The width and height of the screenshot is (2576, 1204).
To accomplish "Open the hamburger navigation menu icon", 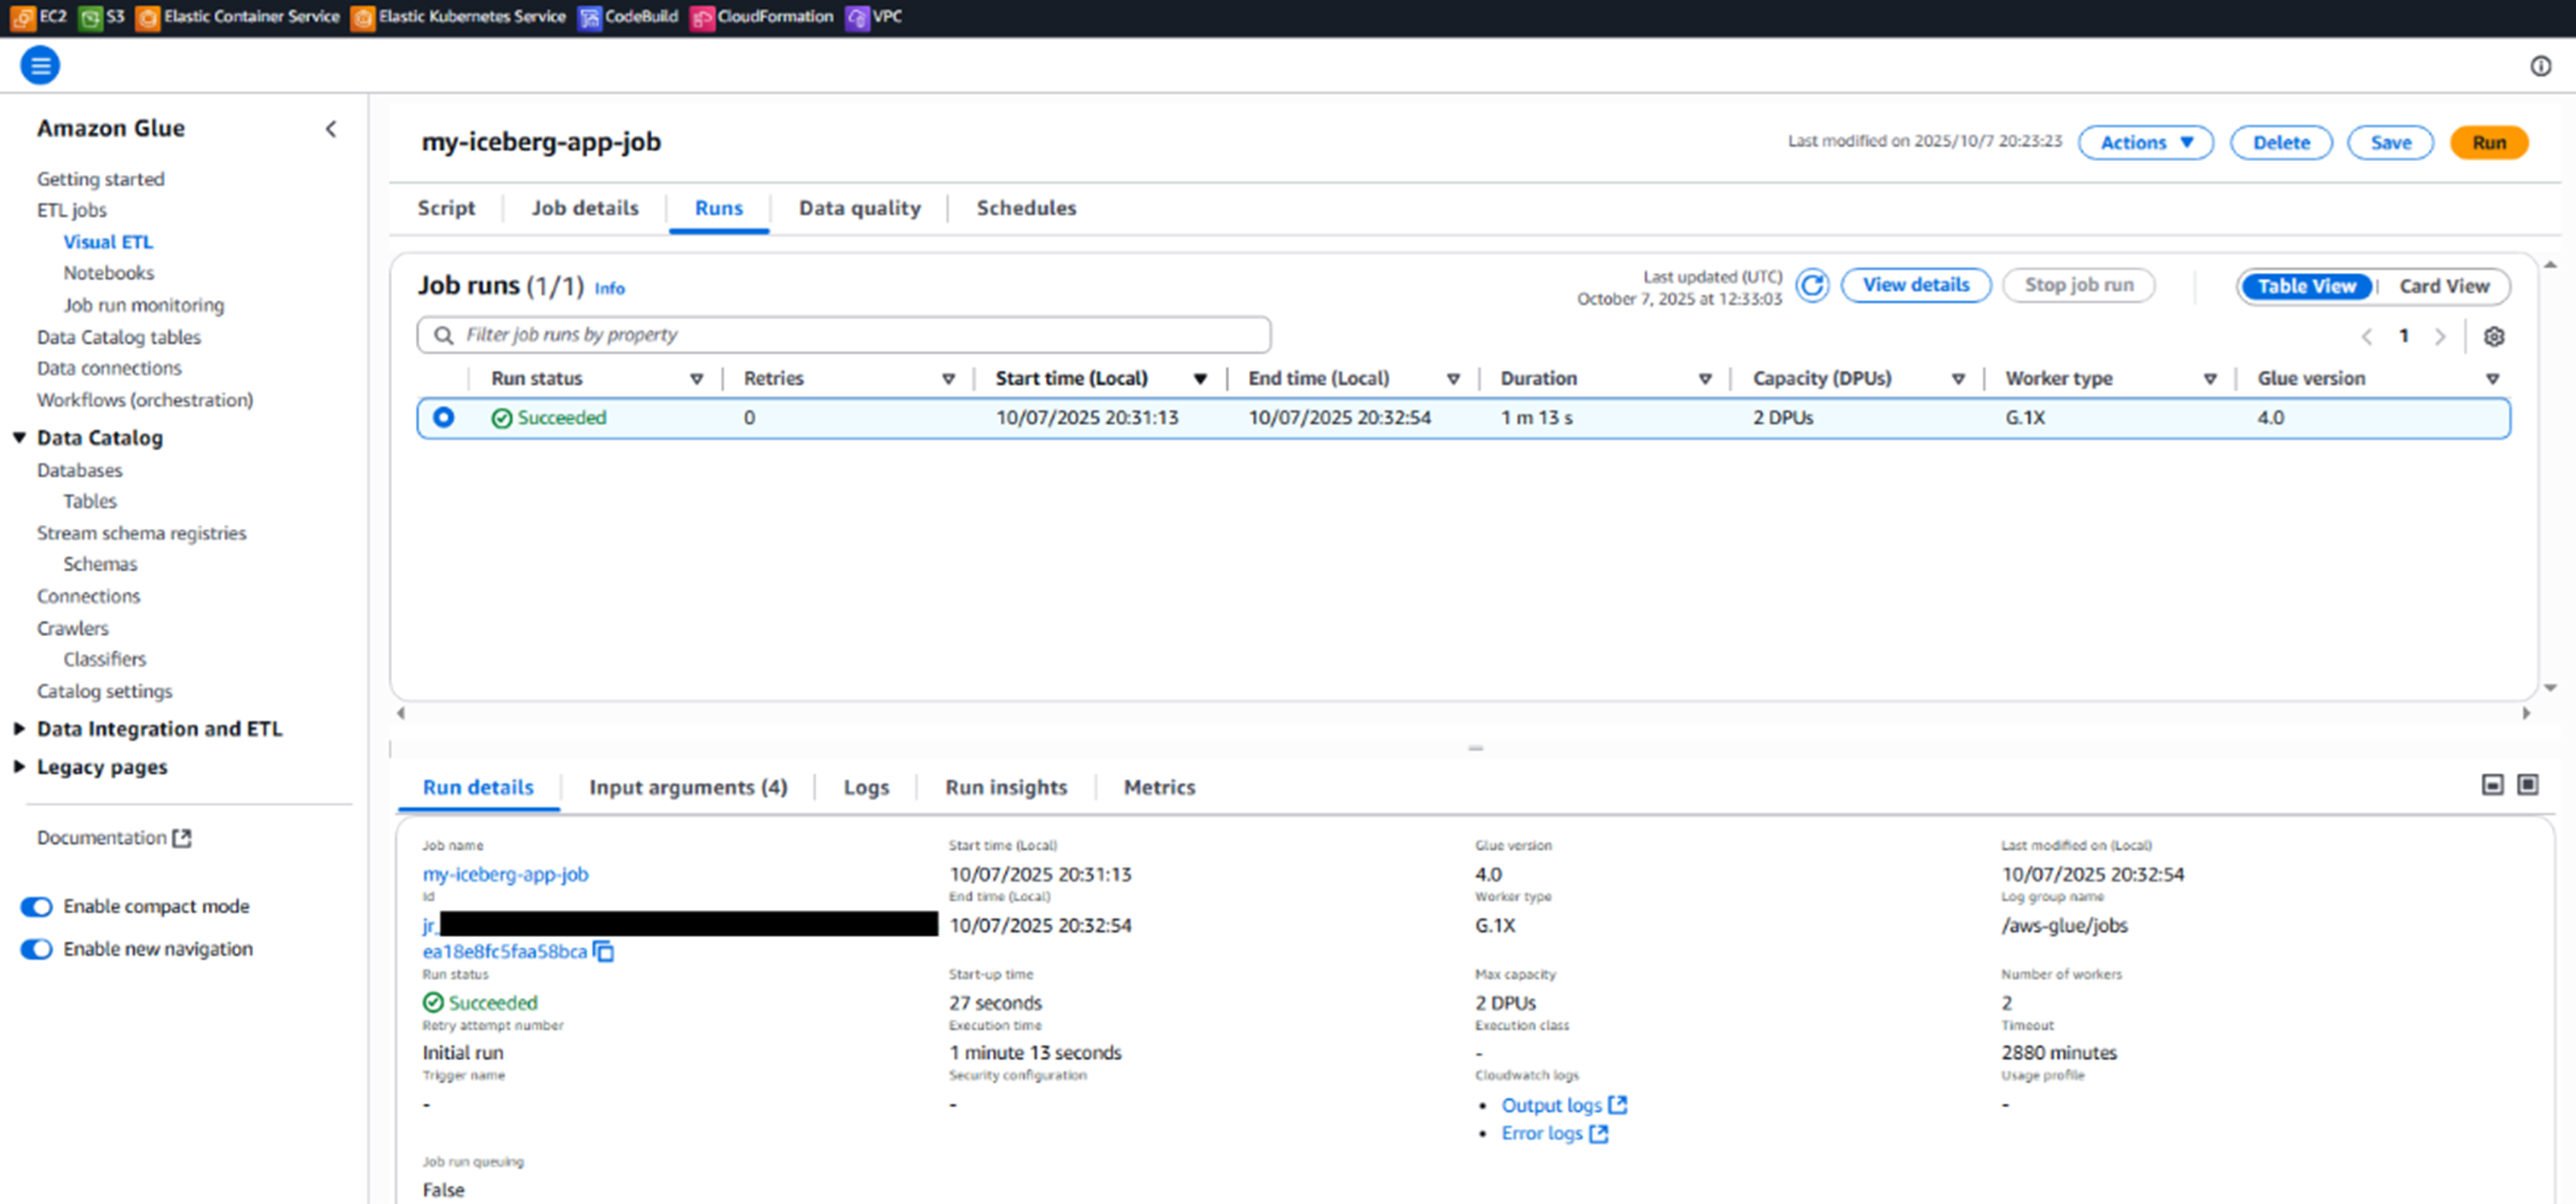I will point(40,66).
